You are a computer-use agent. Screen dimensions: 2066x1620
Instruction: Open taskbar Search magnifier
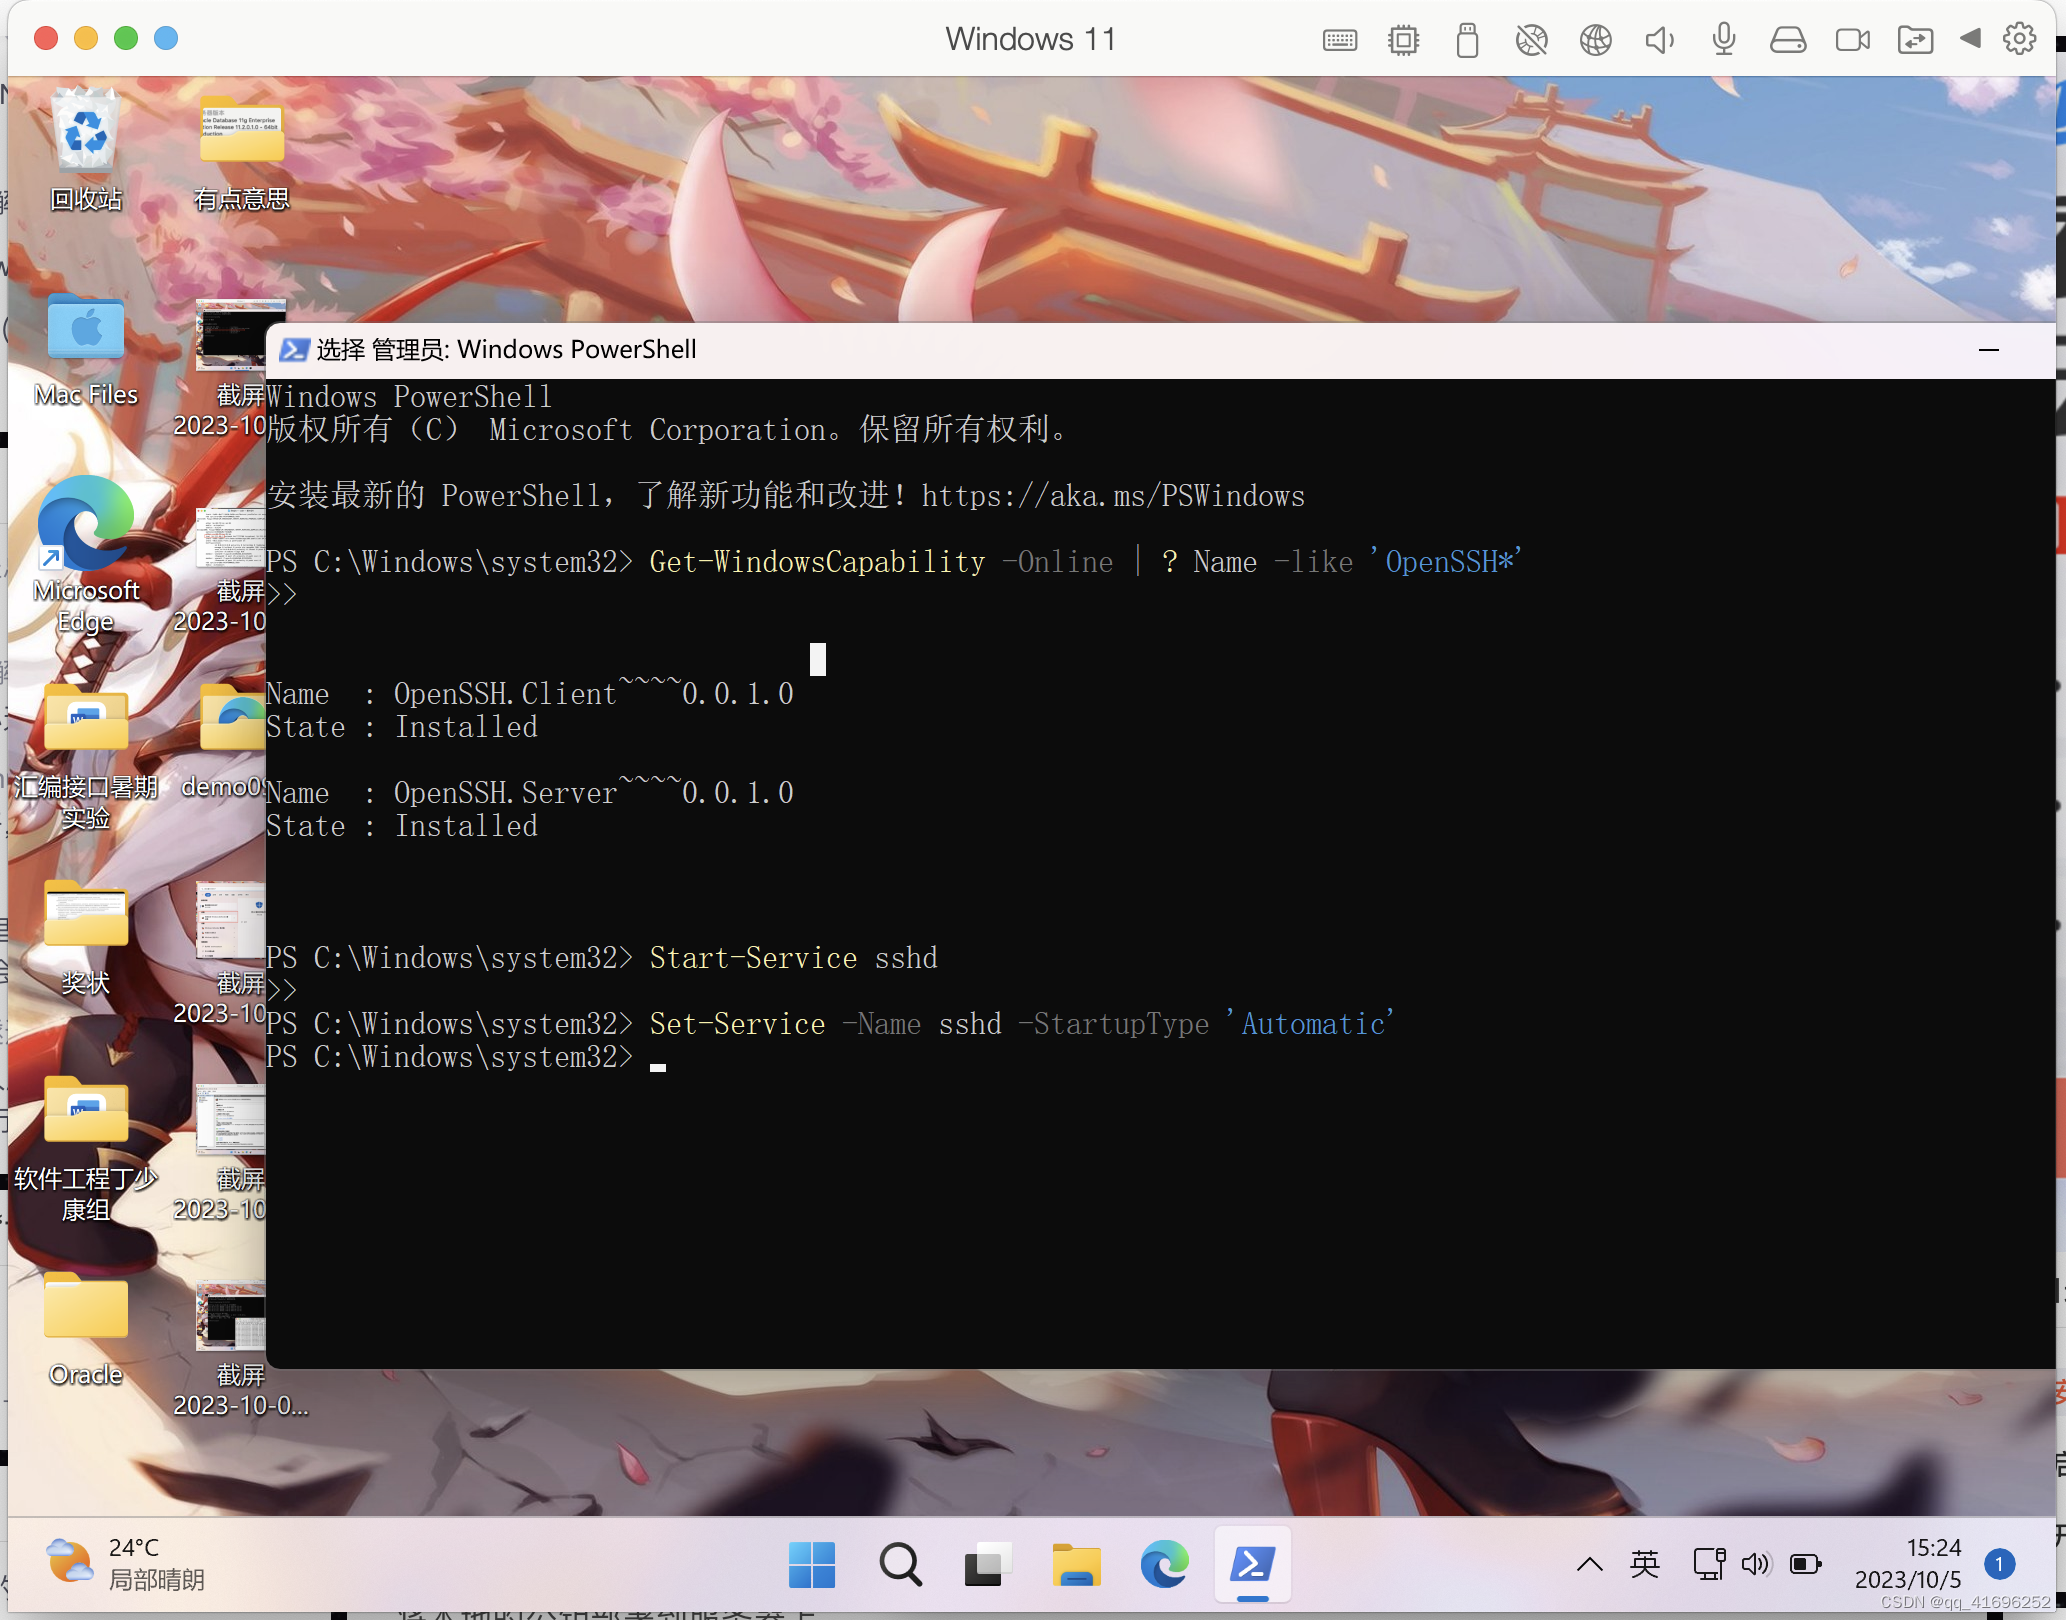(x=900, y=1565)
